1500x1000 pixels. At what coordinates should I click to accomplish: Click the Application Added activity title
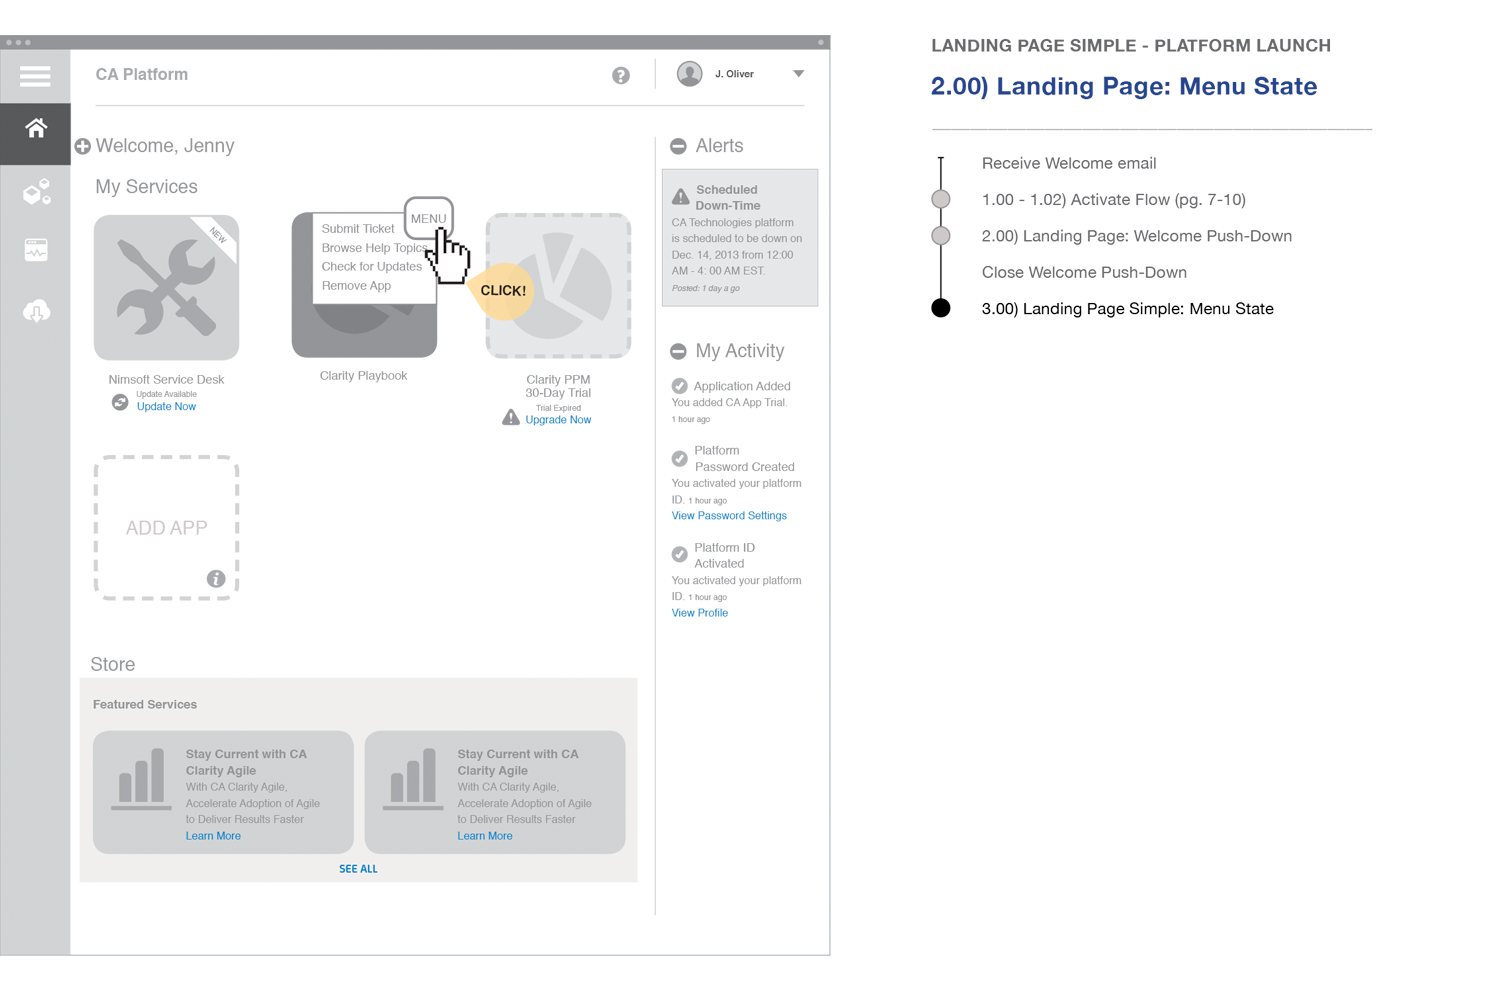742,386
